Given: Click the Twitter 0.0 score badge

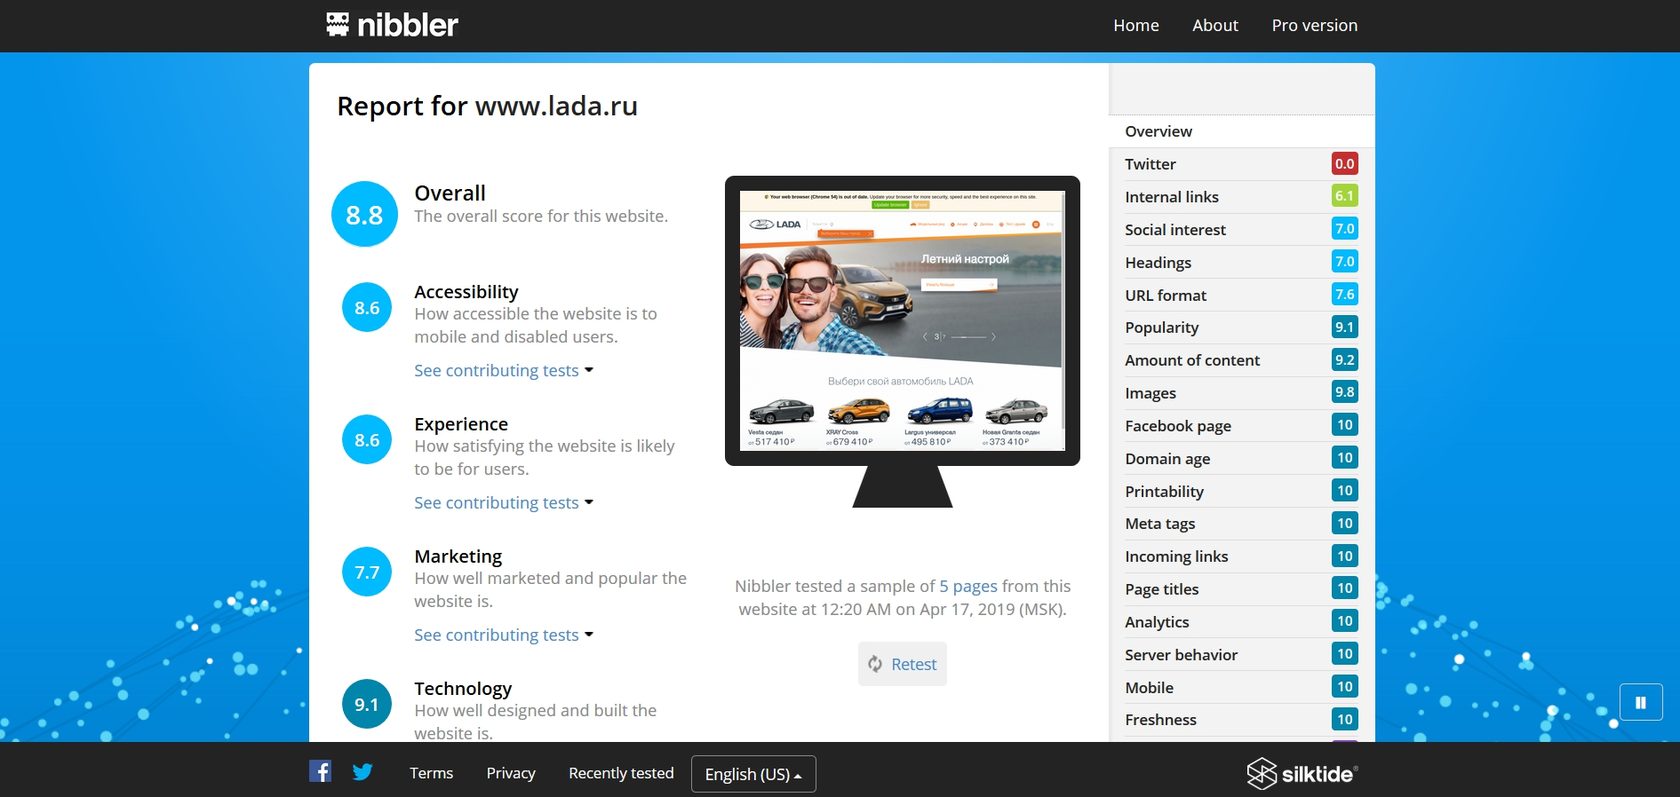Looking at the screenshot, I should coord(1345,164).
